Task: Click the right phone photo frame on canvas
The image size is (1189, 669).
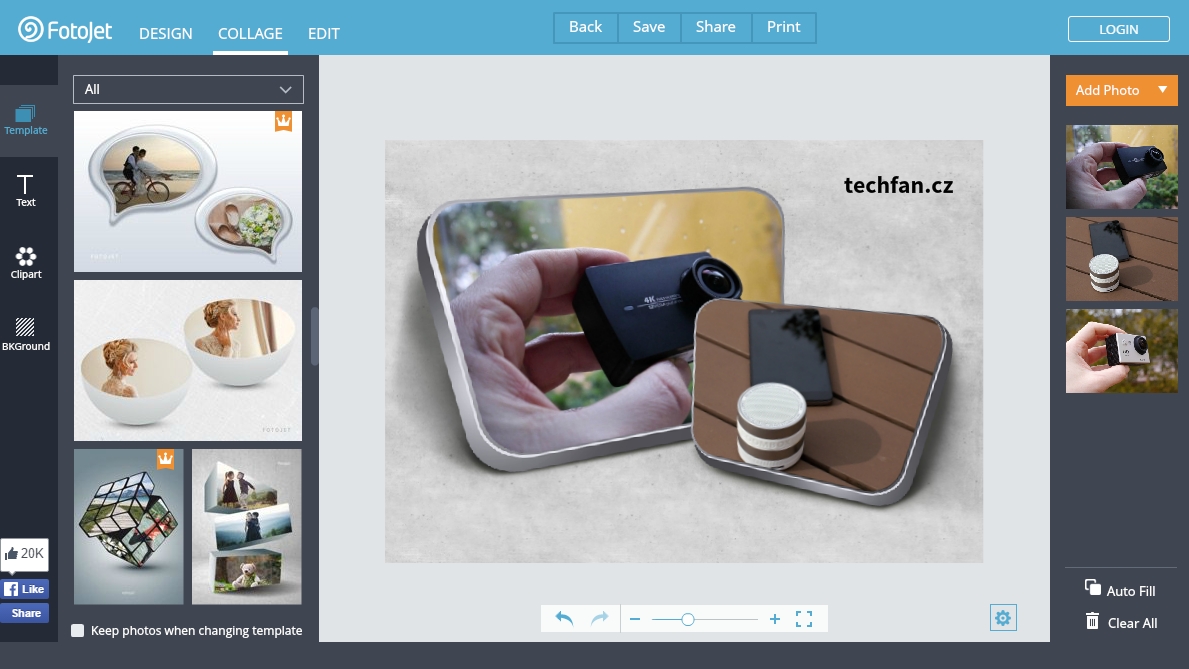Action: [823, 402]
